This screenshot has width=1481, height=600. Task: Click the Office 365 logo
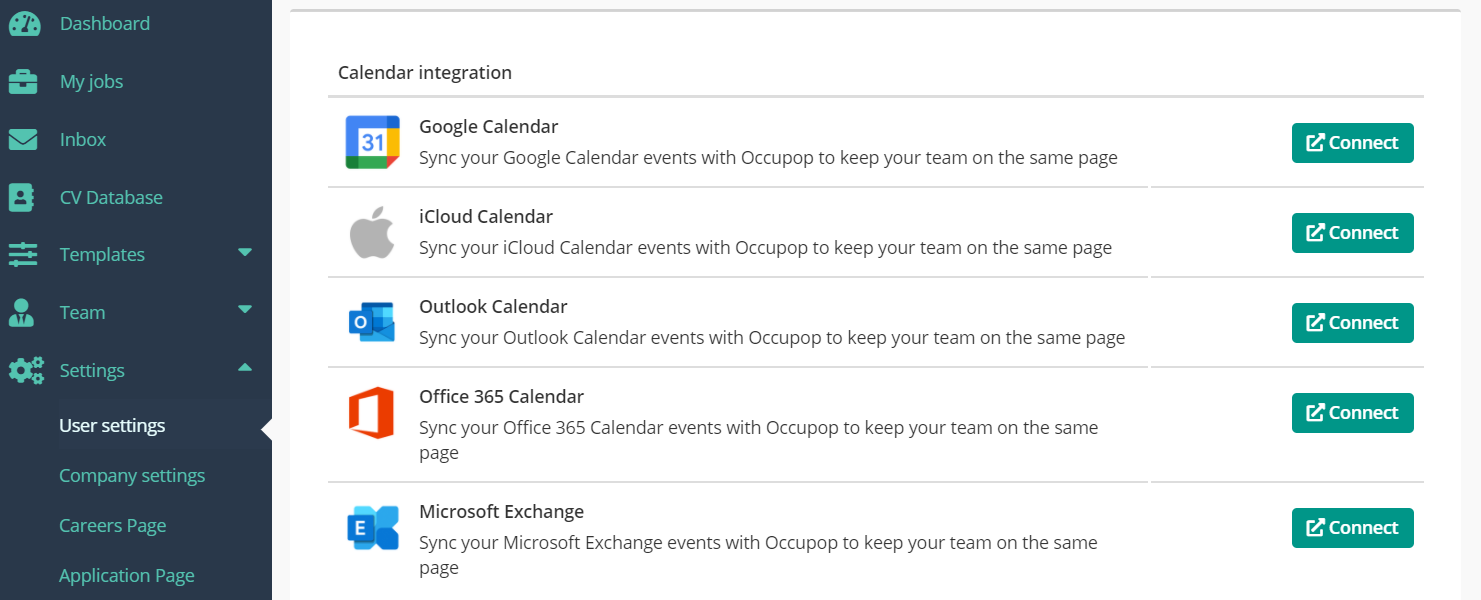(371, 411)
